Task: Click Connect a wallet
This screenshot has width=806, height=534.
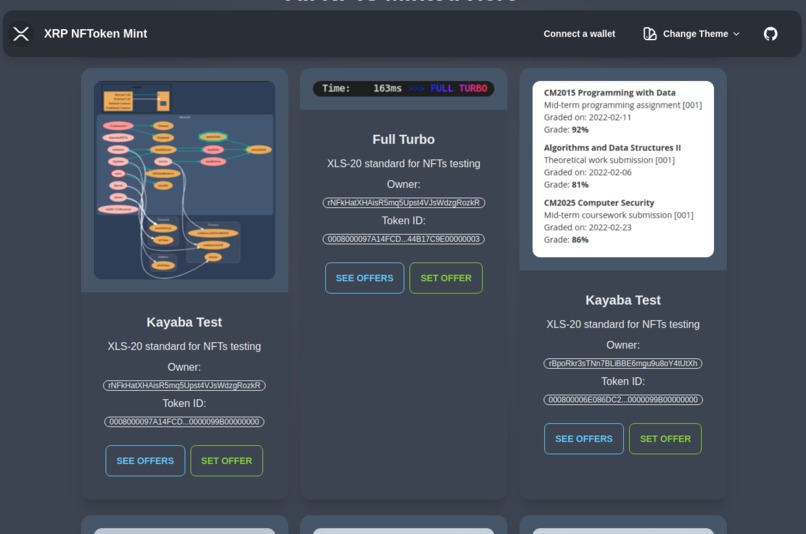Action: pyautogui.click(x=579, y=34)
